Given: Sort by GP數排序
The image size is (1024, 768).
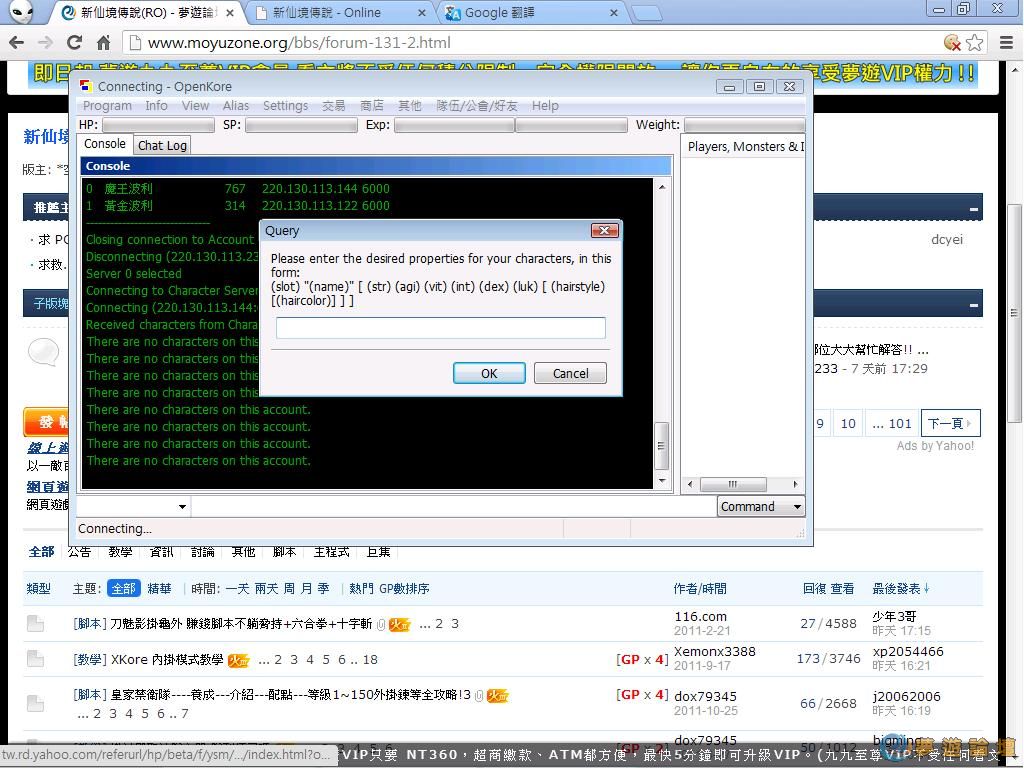Looking at the screenshot, I should coord(404,588).
